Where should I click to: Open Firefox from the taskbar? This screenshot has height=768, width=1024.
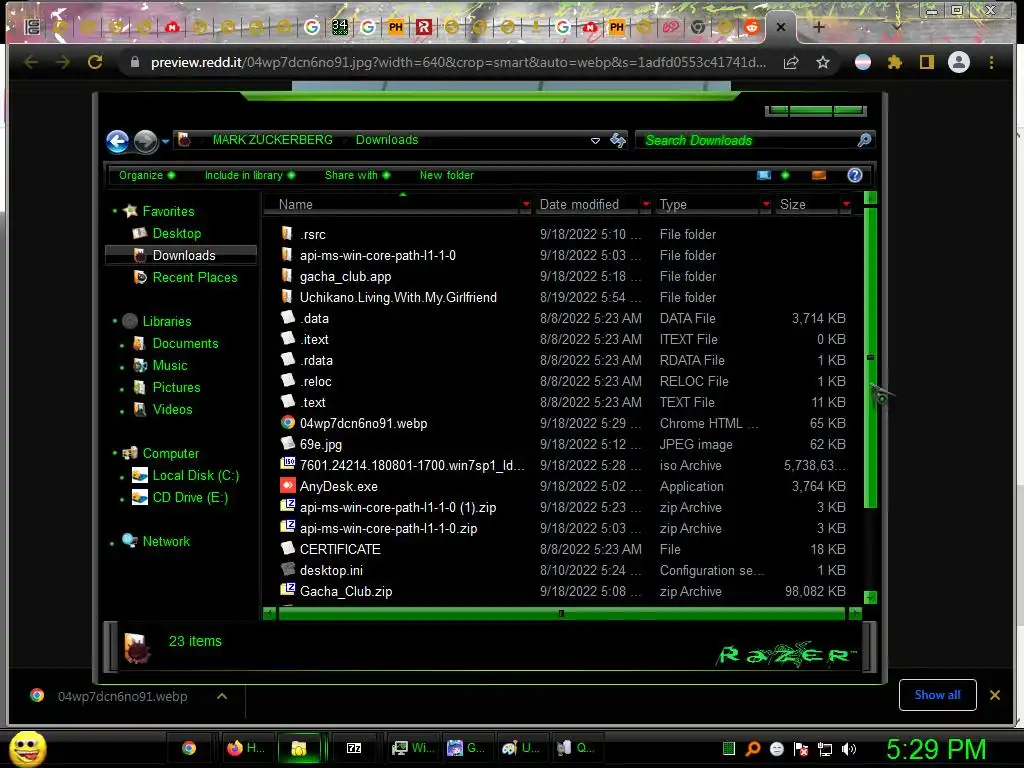pyautogui.click(x=246, y=748)
